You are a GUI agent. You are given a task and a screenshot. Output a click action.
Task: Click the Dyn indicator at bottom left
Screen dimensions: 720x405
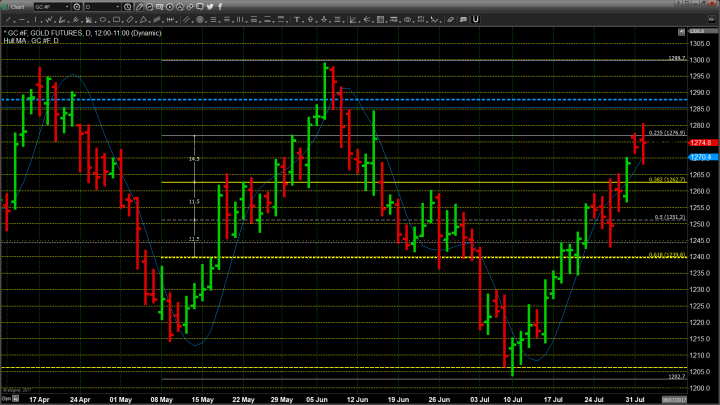pyautogui.click(x=6, y=399)
